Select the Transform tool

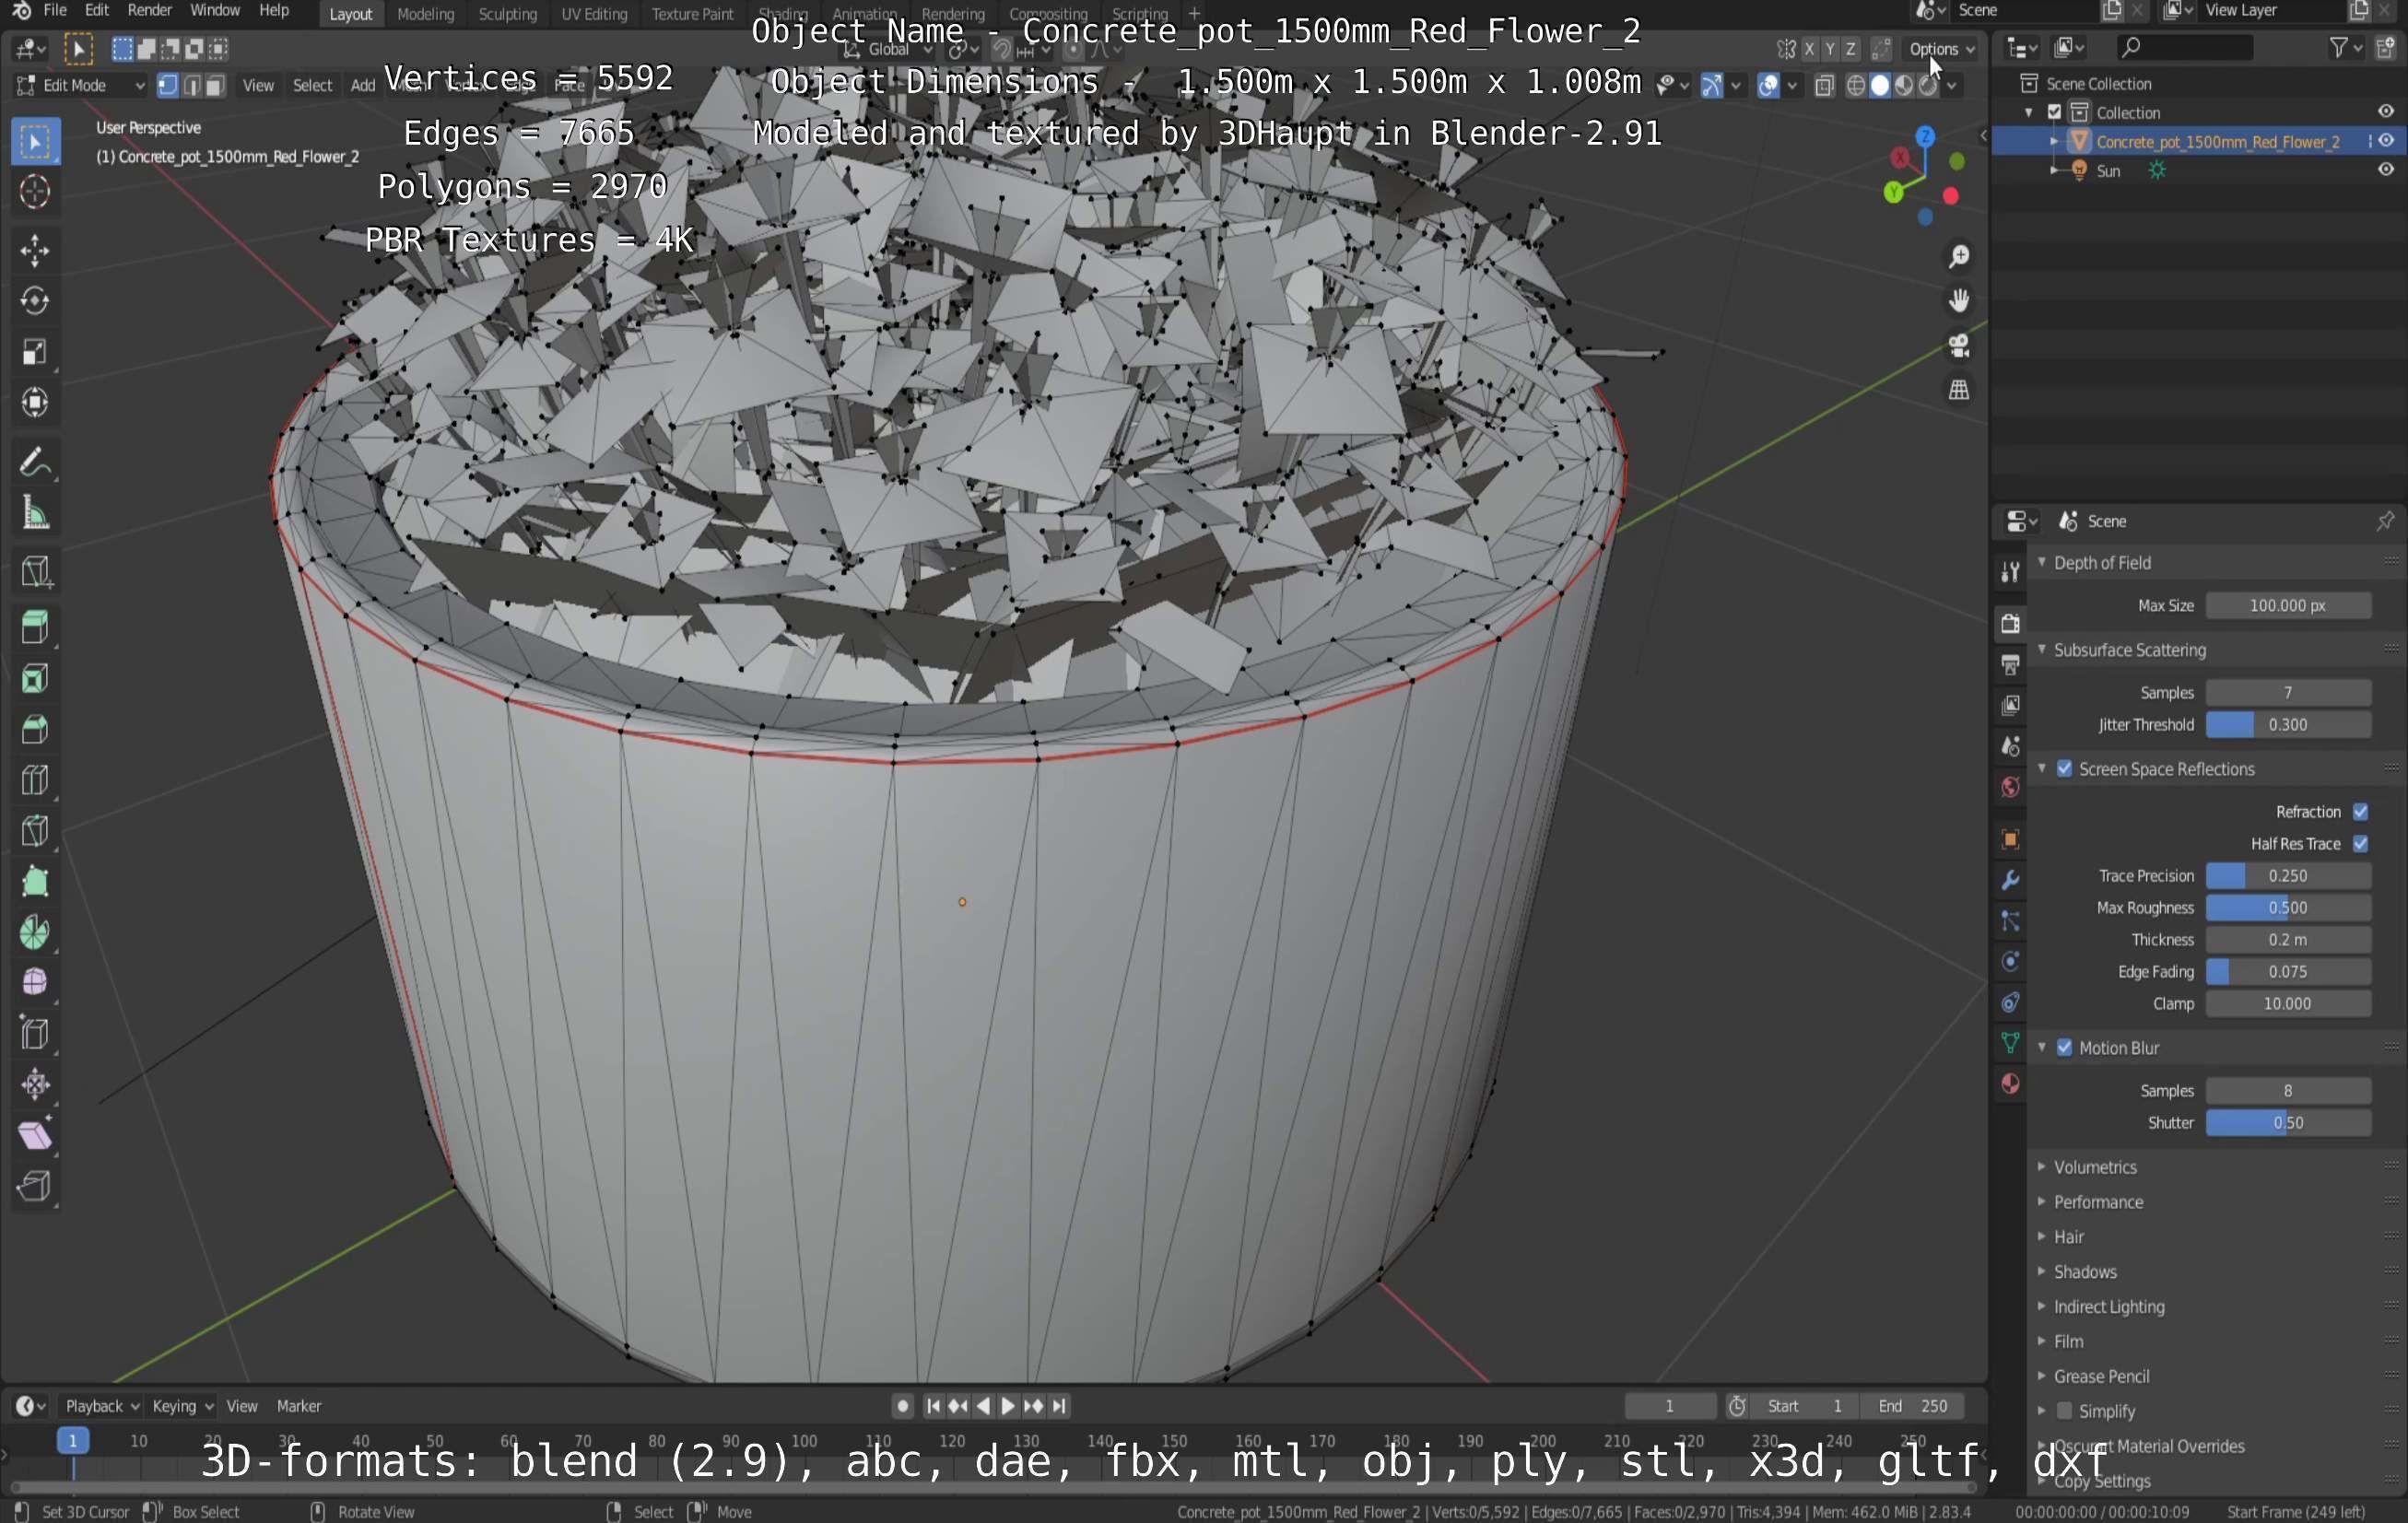[35, 403]
